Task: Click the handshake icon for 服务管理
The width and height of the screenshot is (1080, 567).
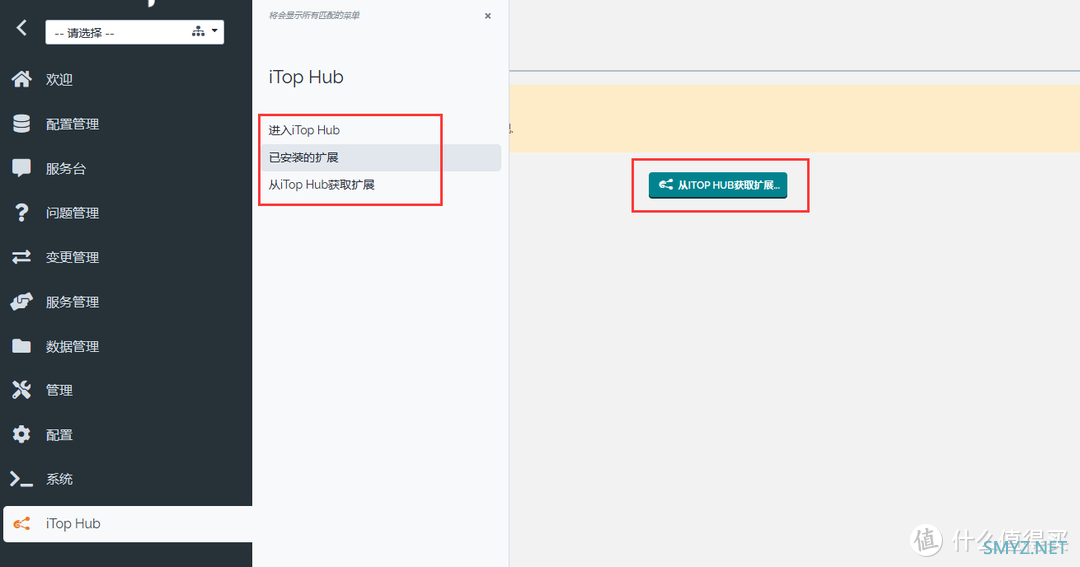Action: click(21, 301)
